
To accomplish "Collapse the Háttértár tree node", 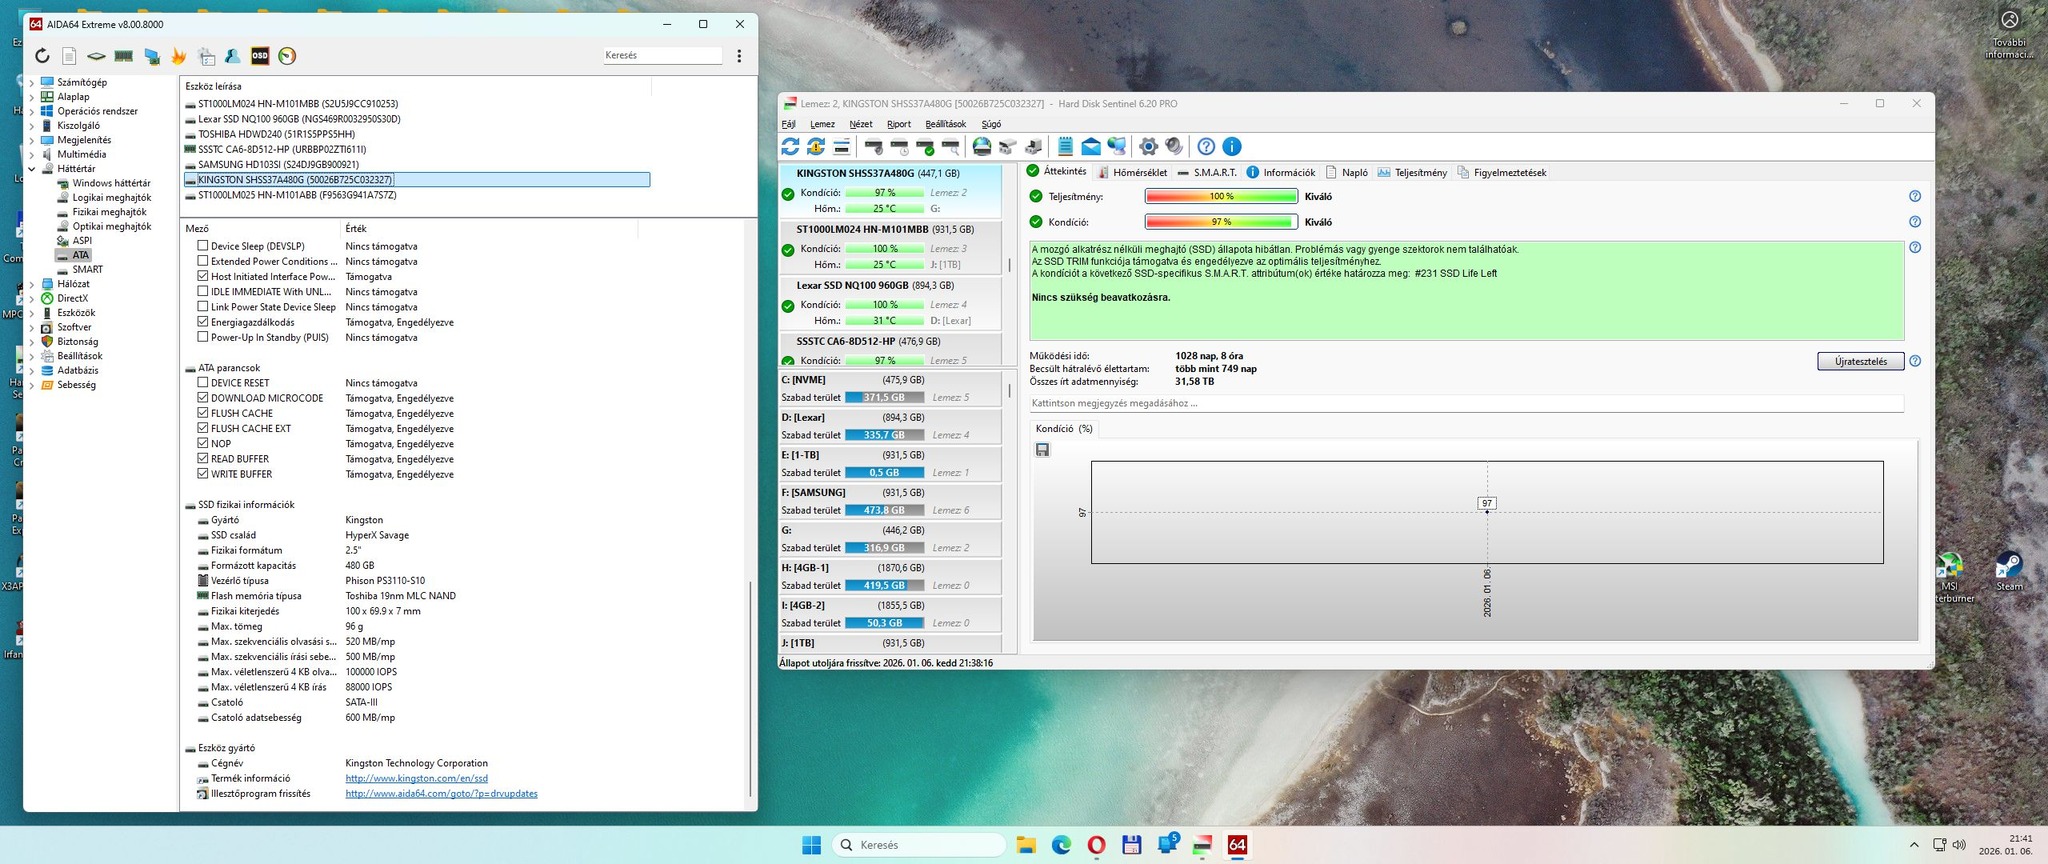I will pos(32,169).
